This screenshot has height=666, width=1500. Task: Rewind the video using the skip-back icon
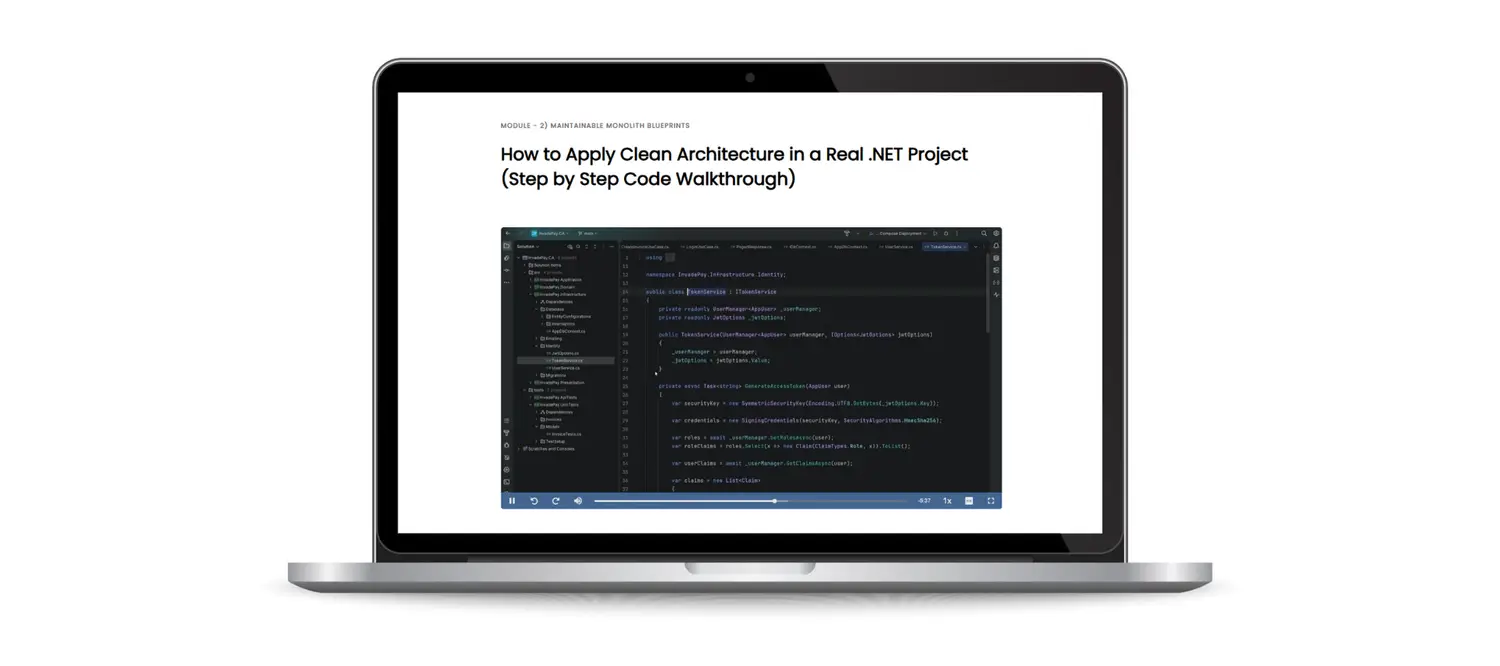[534, 501]
